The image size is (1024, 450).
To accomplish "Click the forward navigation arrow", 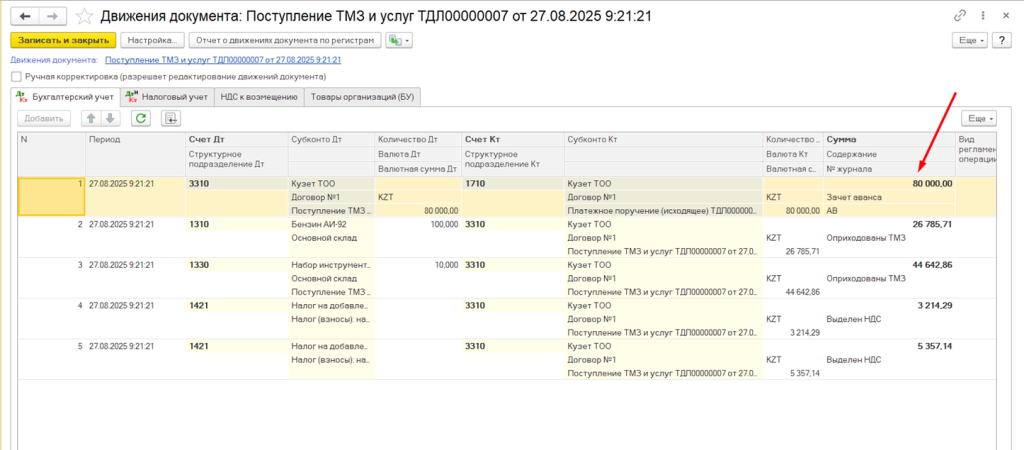I will [x=53, y=16].
